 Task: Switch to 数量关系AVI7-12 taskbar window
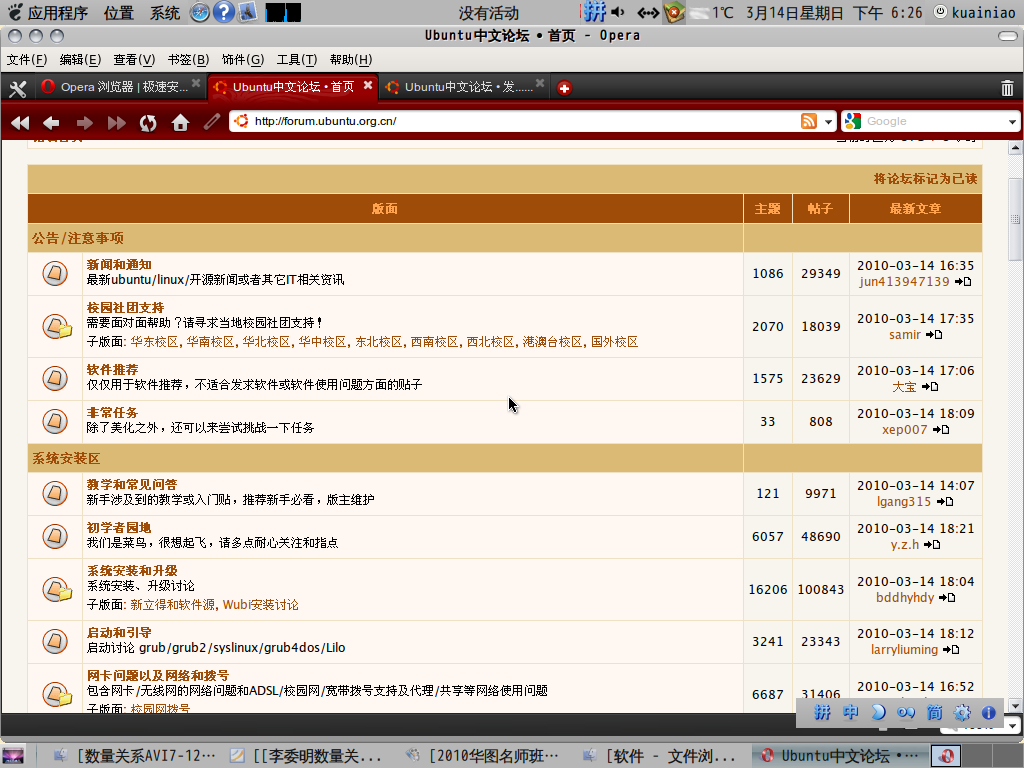coord(134,756)
